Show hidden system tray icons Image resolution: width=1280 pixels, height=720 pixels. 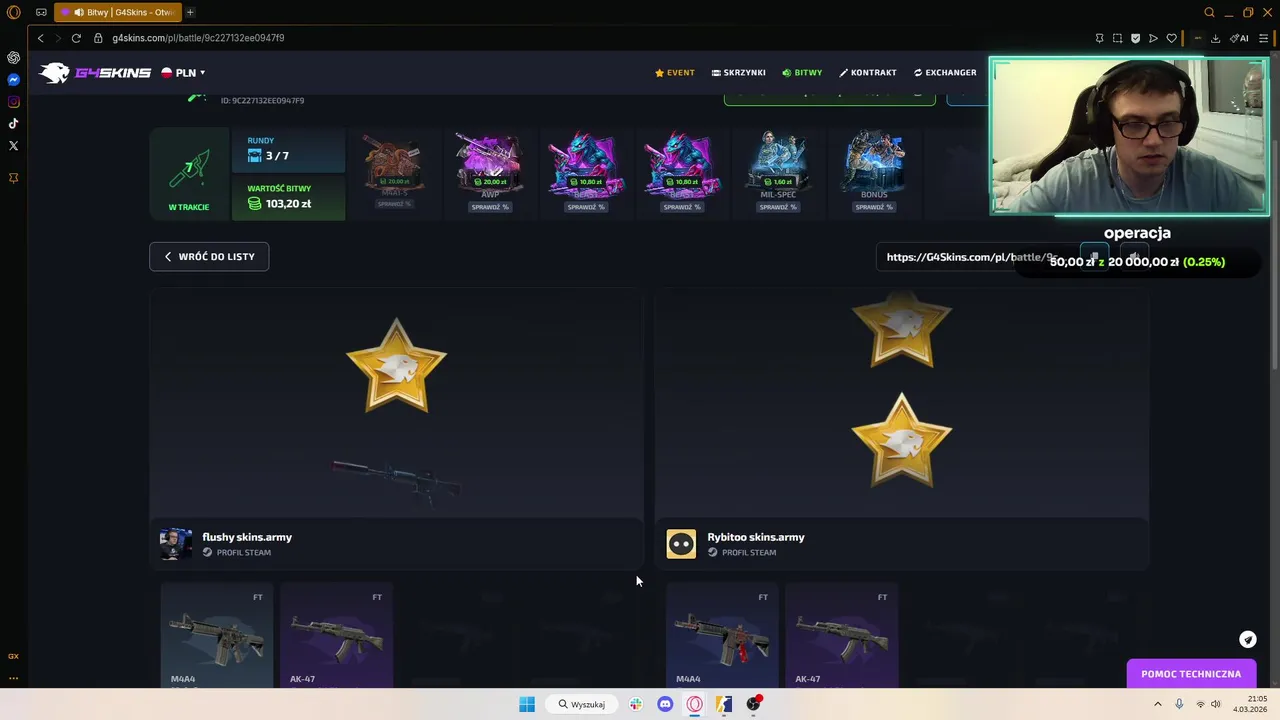click(x=1158, y=704)
